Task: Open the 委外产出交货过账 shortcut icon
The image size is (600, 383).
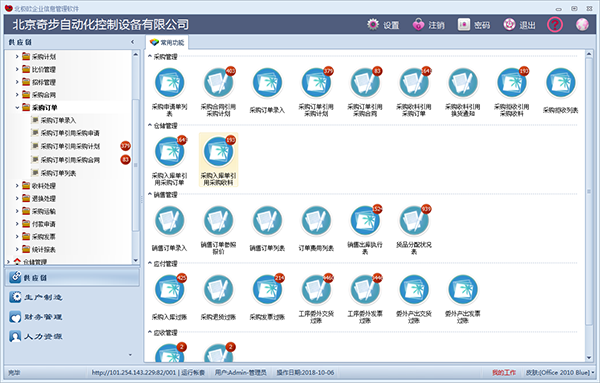Action: [414, 290]
